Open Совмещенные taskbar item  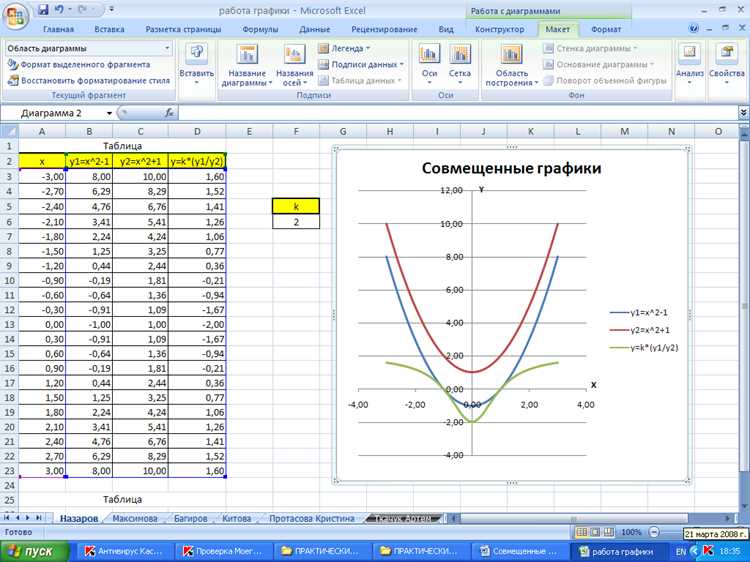[519, 551]
